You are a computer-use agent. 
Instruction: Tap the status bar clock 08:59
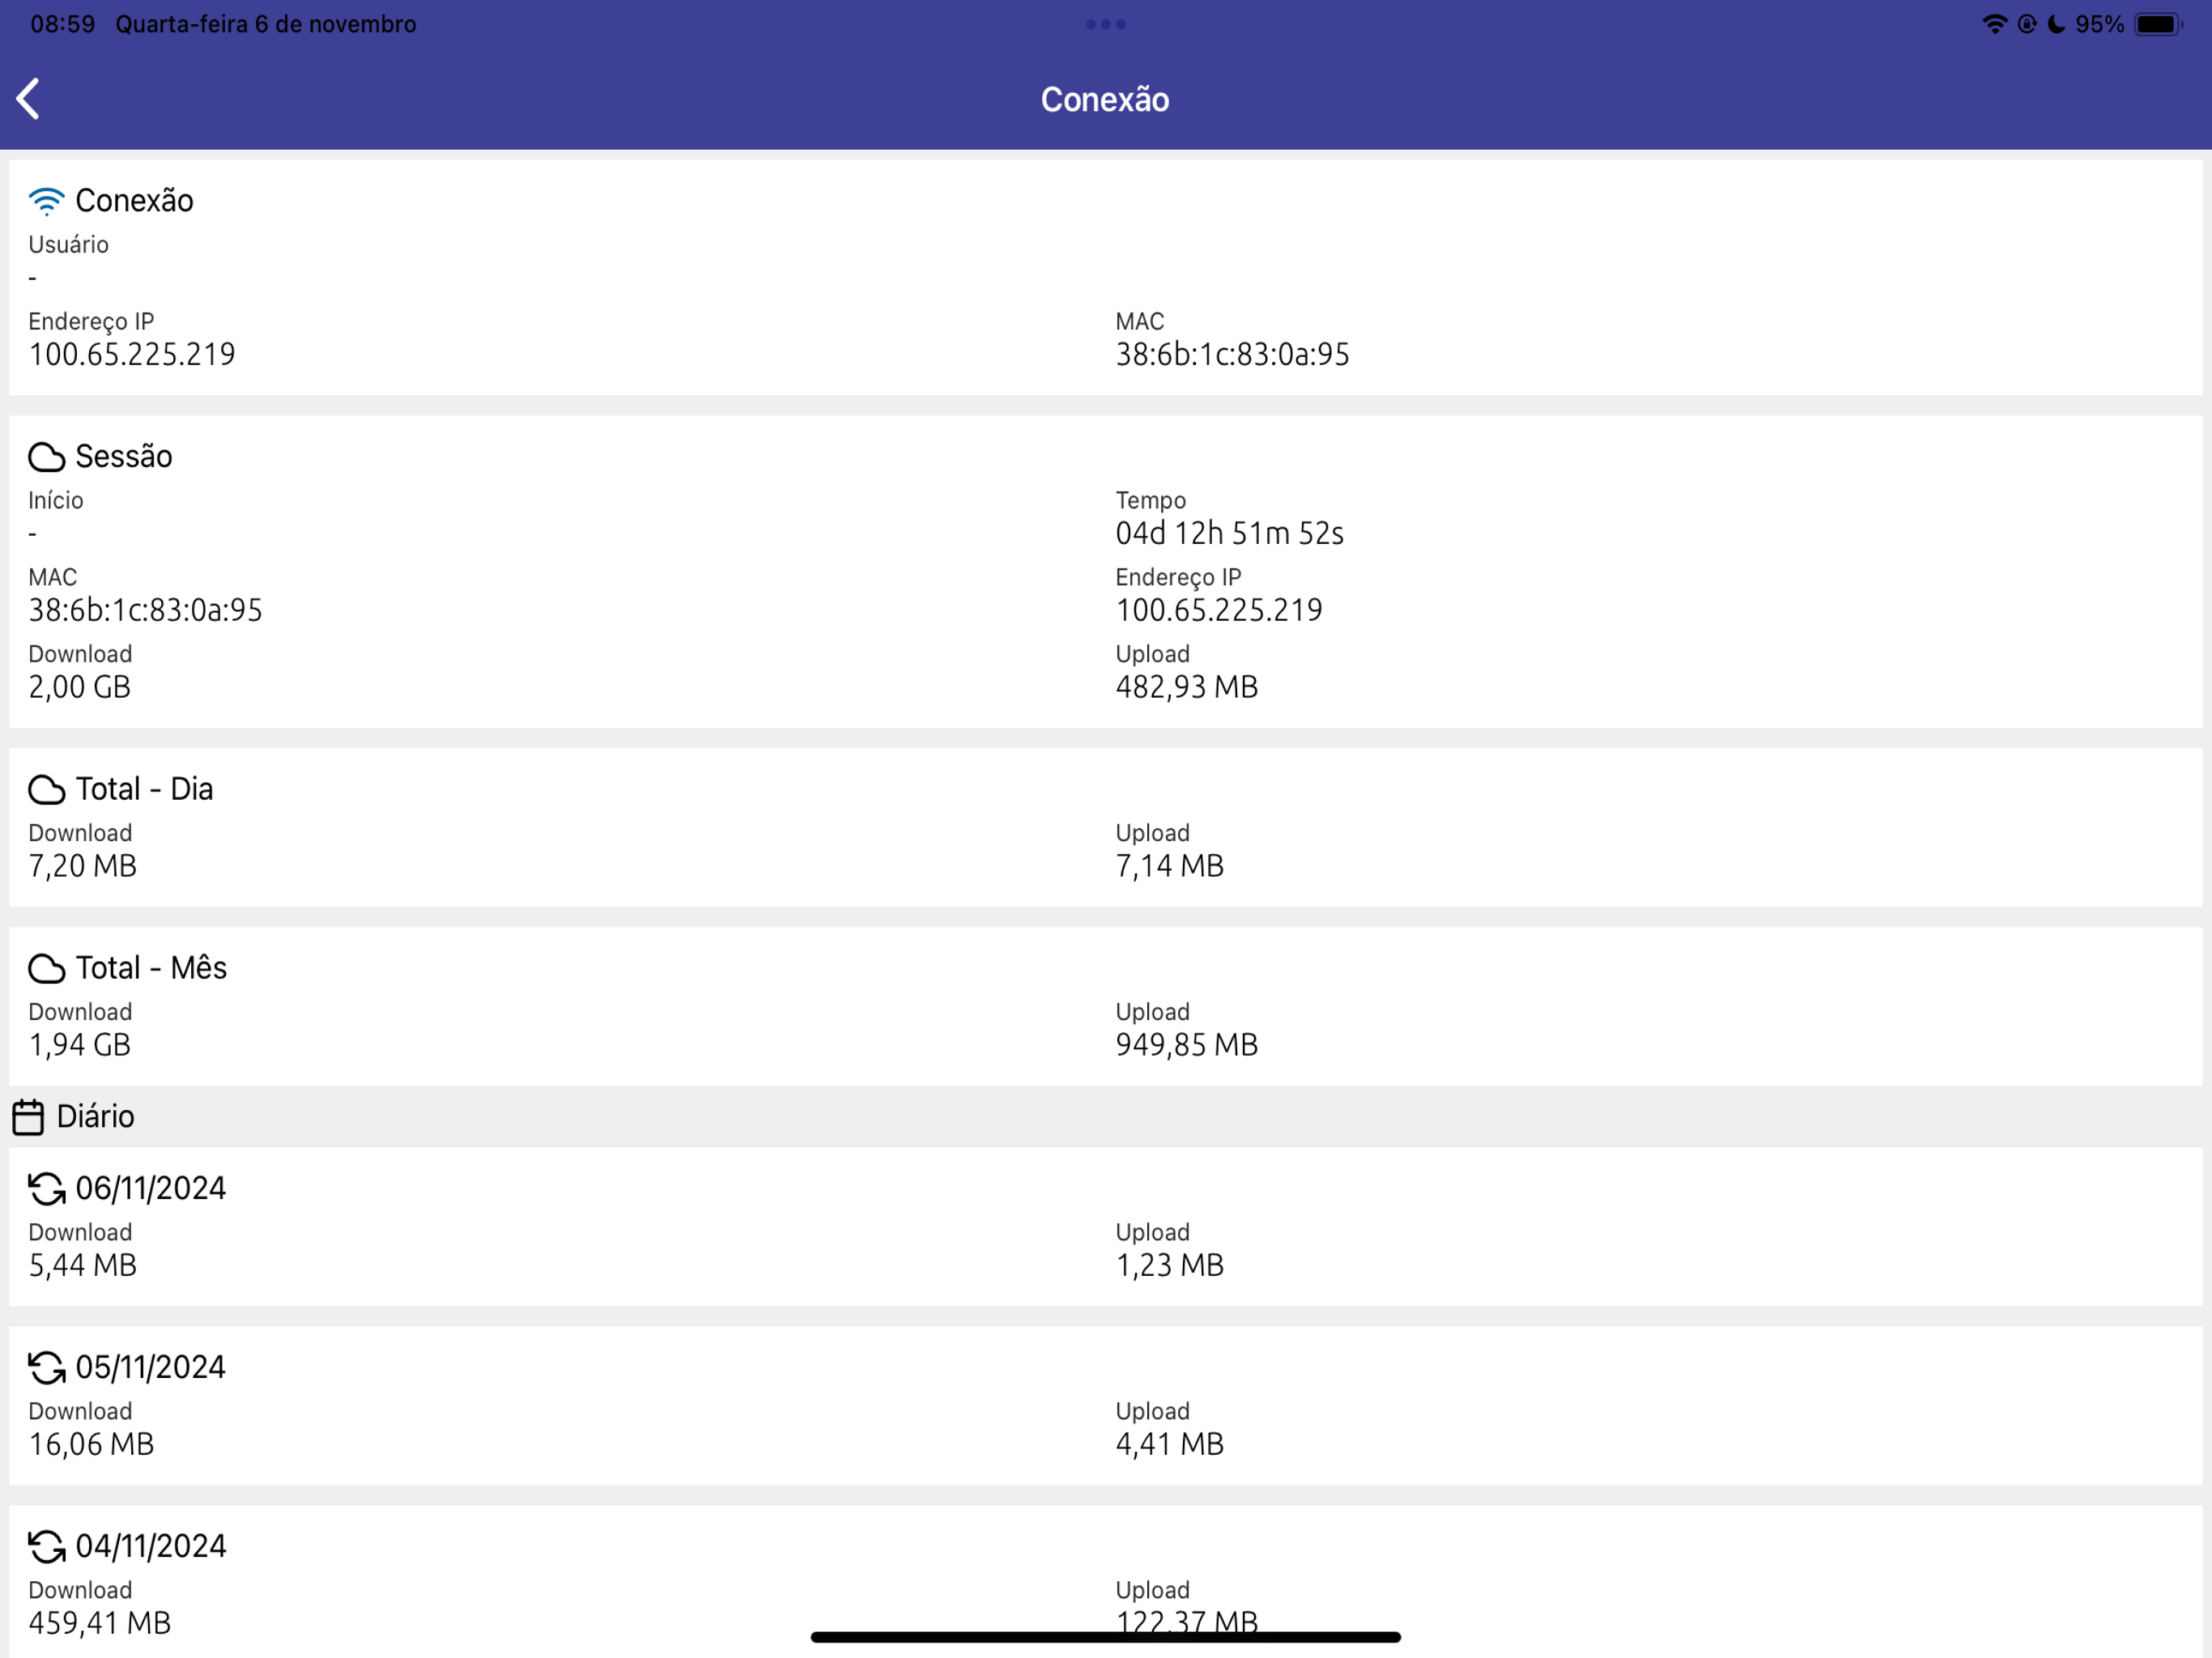pos(63,24)
